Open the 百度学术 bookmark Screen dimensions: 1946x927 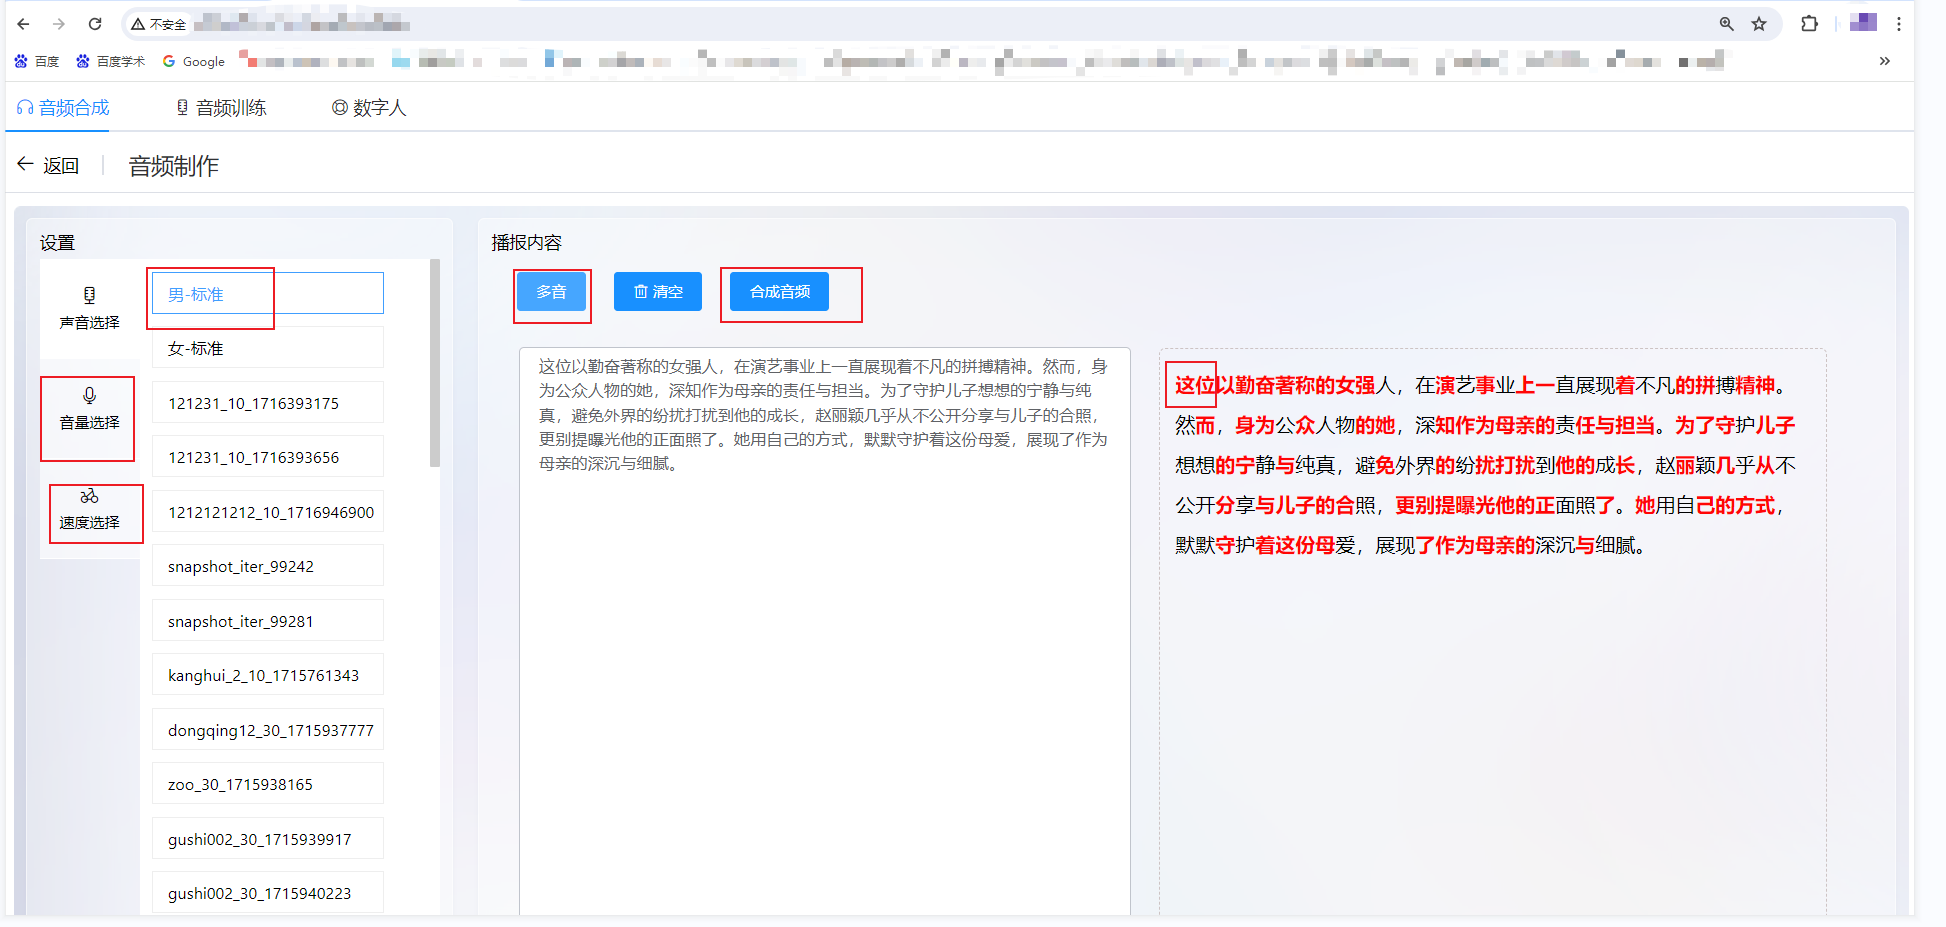(111, 61)
